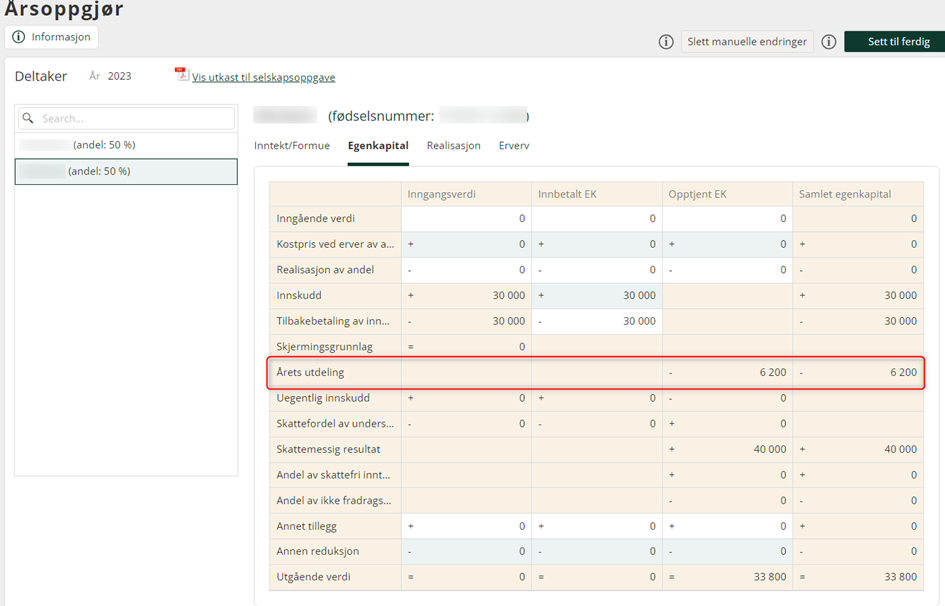Viewport: 945px width, 606px height.
Task: Click the Inngangsverdi column header
Action: coord(466,194)
